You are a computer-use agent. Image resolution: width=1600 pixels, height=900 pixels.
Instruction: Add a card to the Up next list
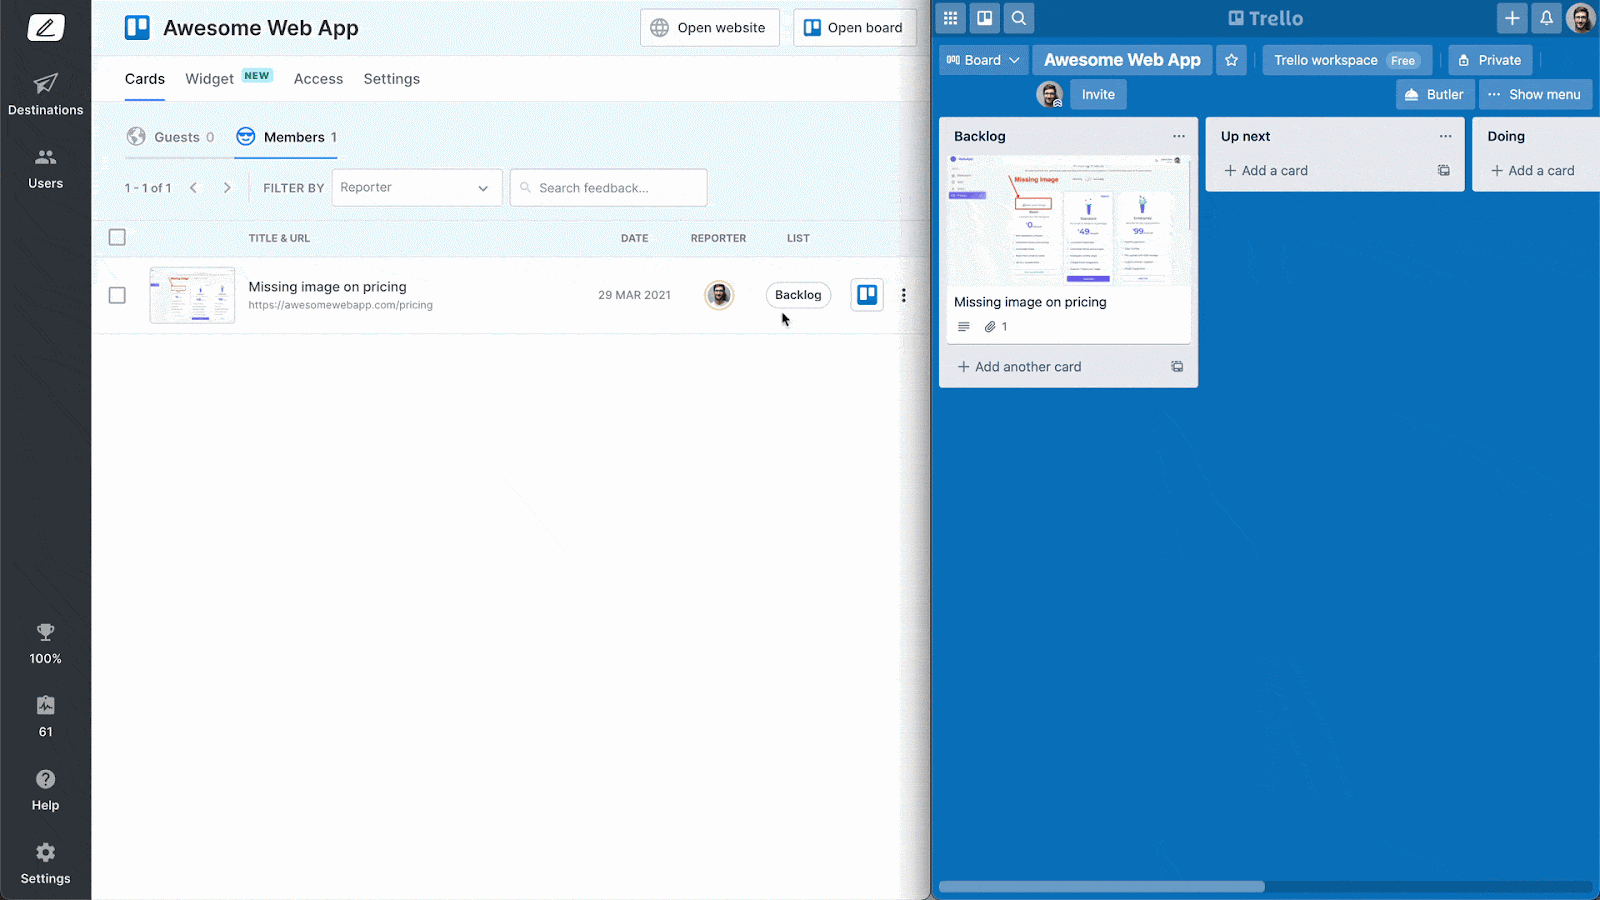1266,171
